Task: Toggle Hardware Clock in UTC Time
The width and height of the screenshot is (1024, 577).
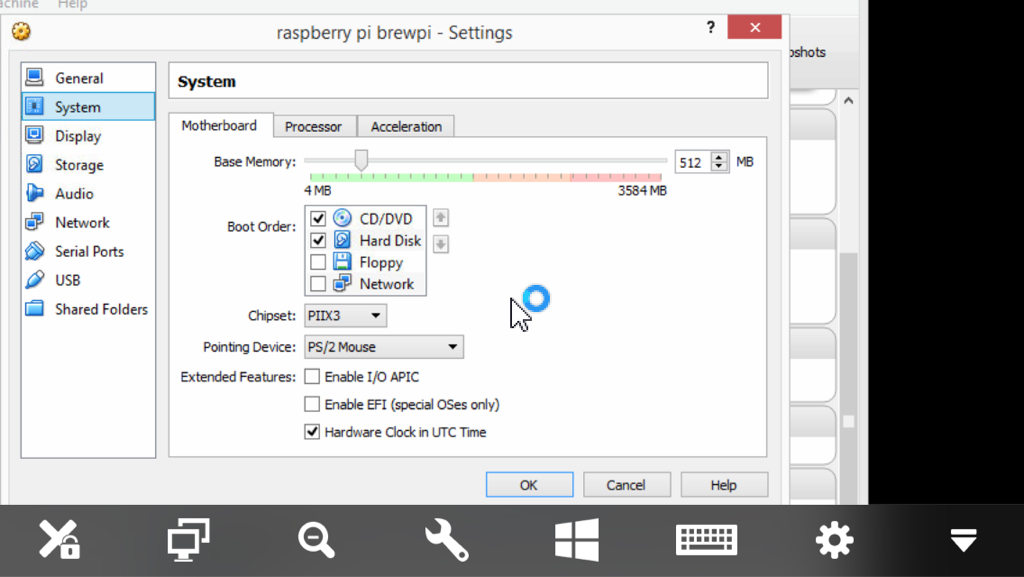Action: [x=312, y=431]
